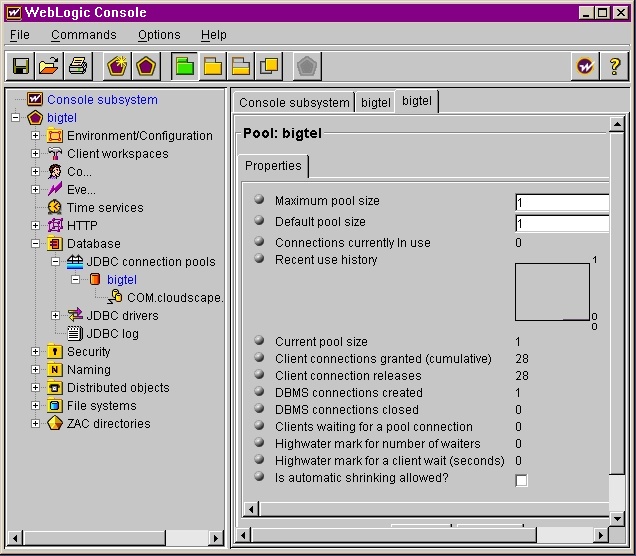Screen dimensions: 636x556
Task: Open the File menu
Action: pyautogui.click(x=19, y=35)
